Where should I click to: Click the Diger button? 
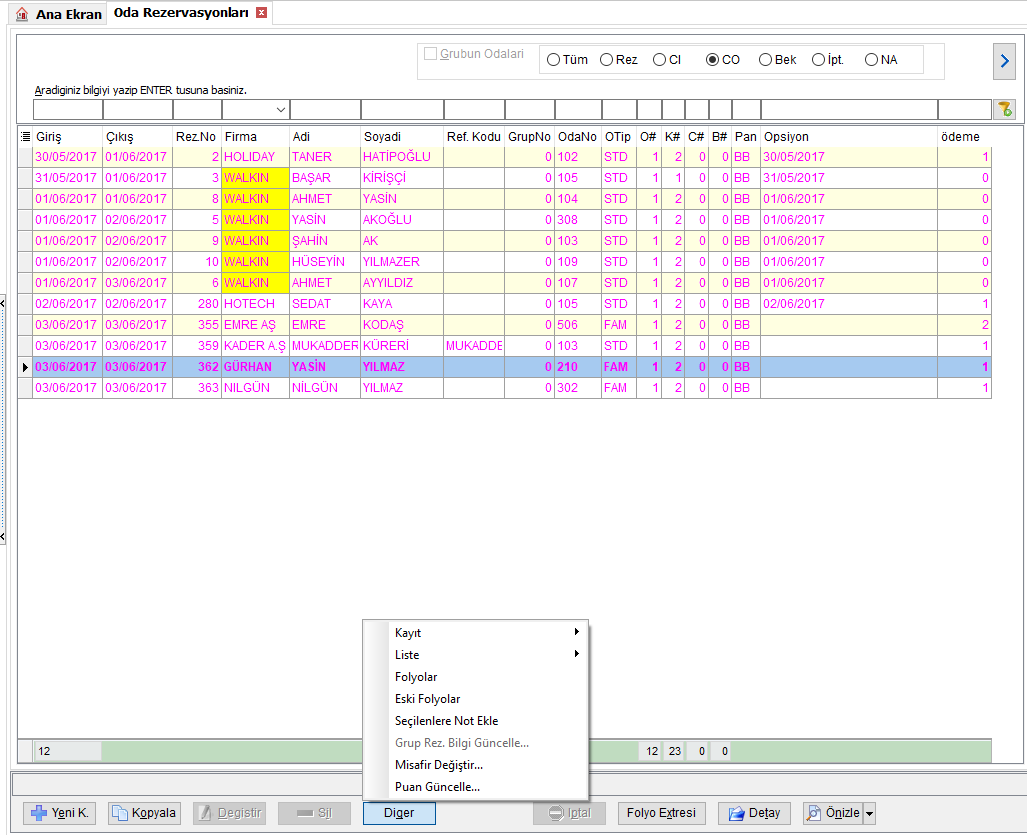399,813
